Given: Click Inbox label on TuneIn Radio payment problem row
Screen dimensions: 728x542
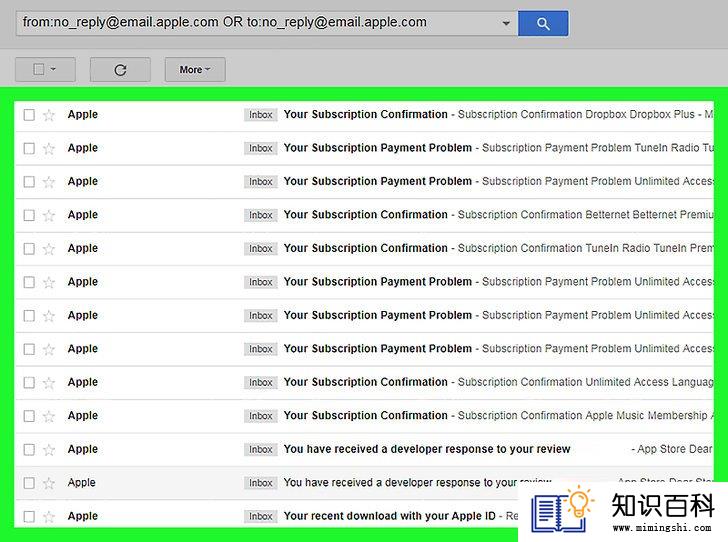Looking at the screenshot, I should 260,148.
